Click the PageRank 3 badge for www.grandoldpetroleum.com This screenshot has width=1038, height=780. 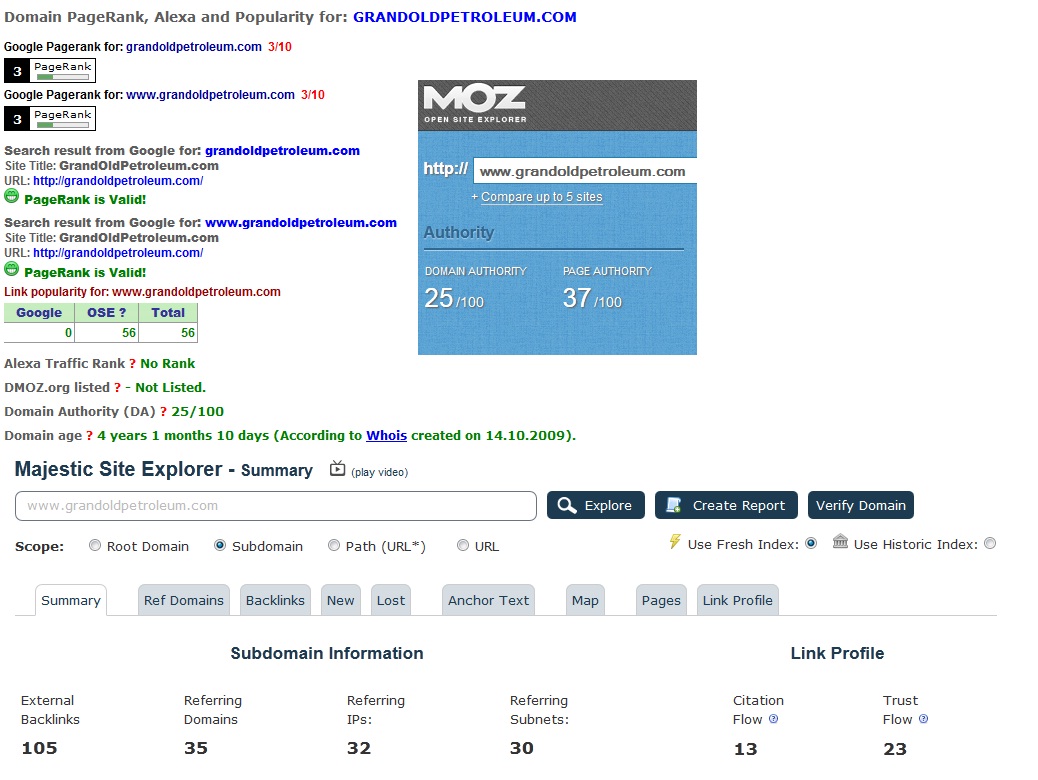(50, 119)
